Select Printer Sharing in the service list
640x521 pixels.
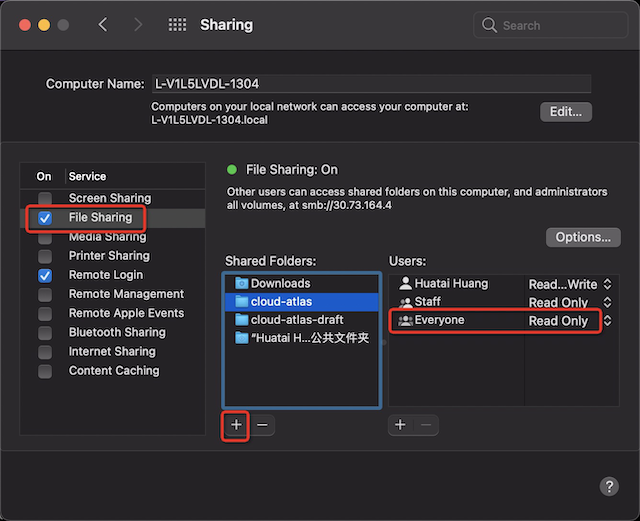pyautogui.click(x=109, y=256)
